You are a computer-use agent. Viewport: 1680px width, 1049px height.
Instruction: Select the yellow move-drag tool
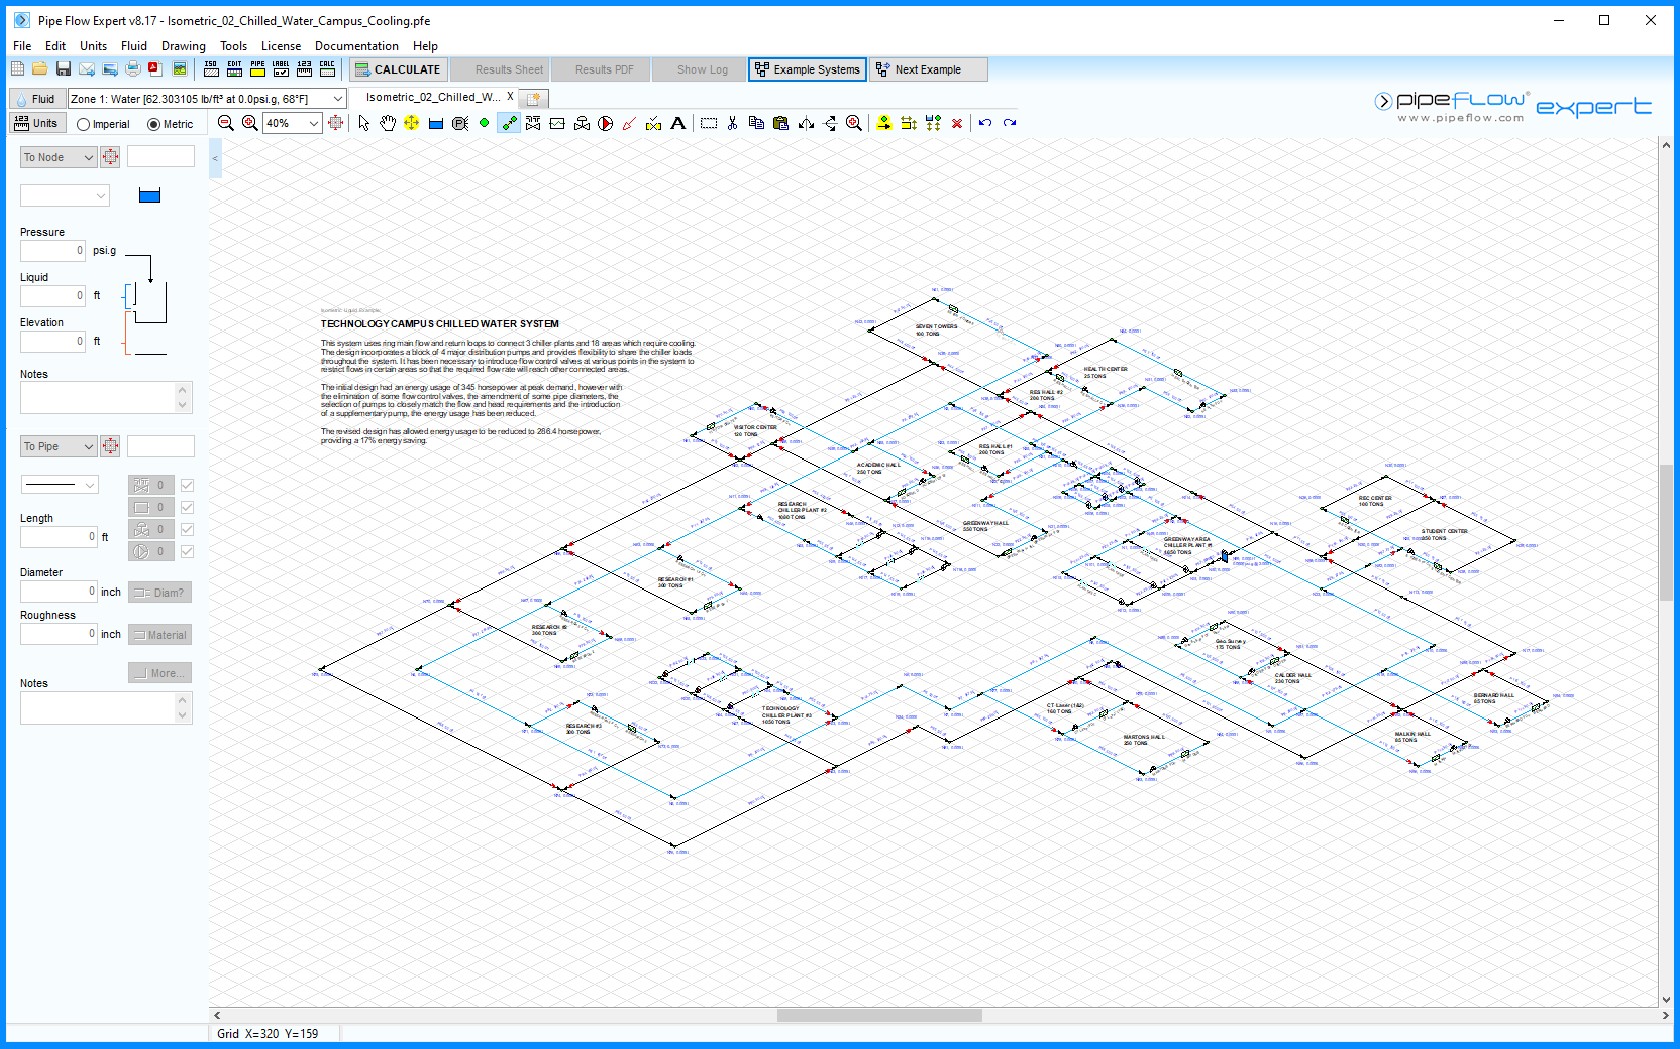(x=411, y=123)
